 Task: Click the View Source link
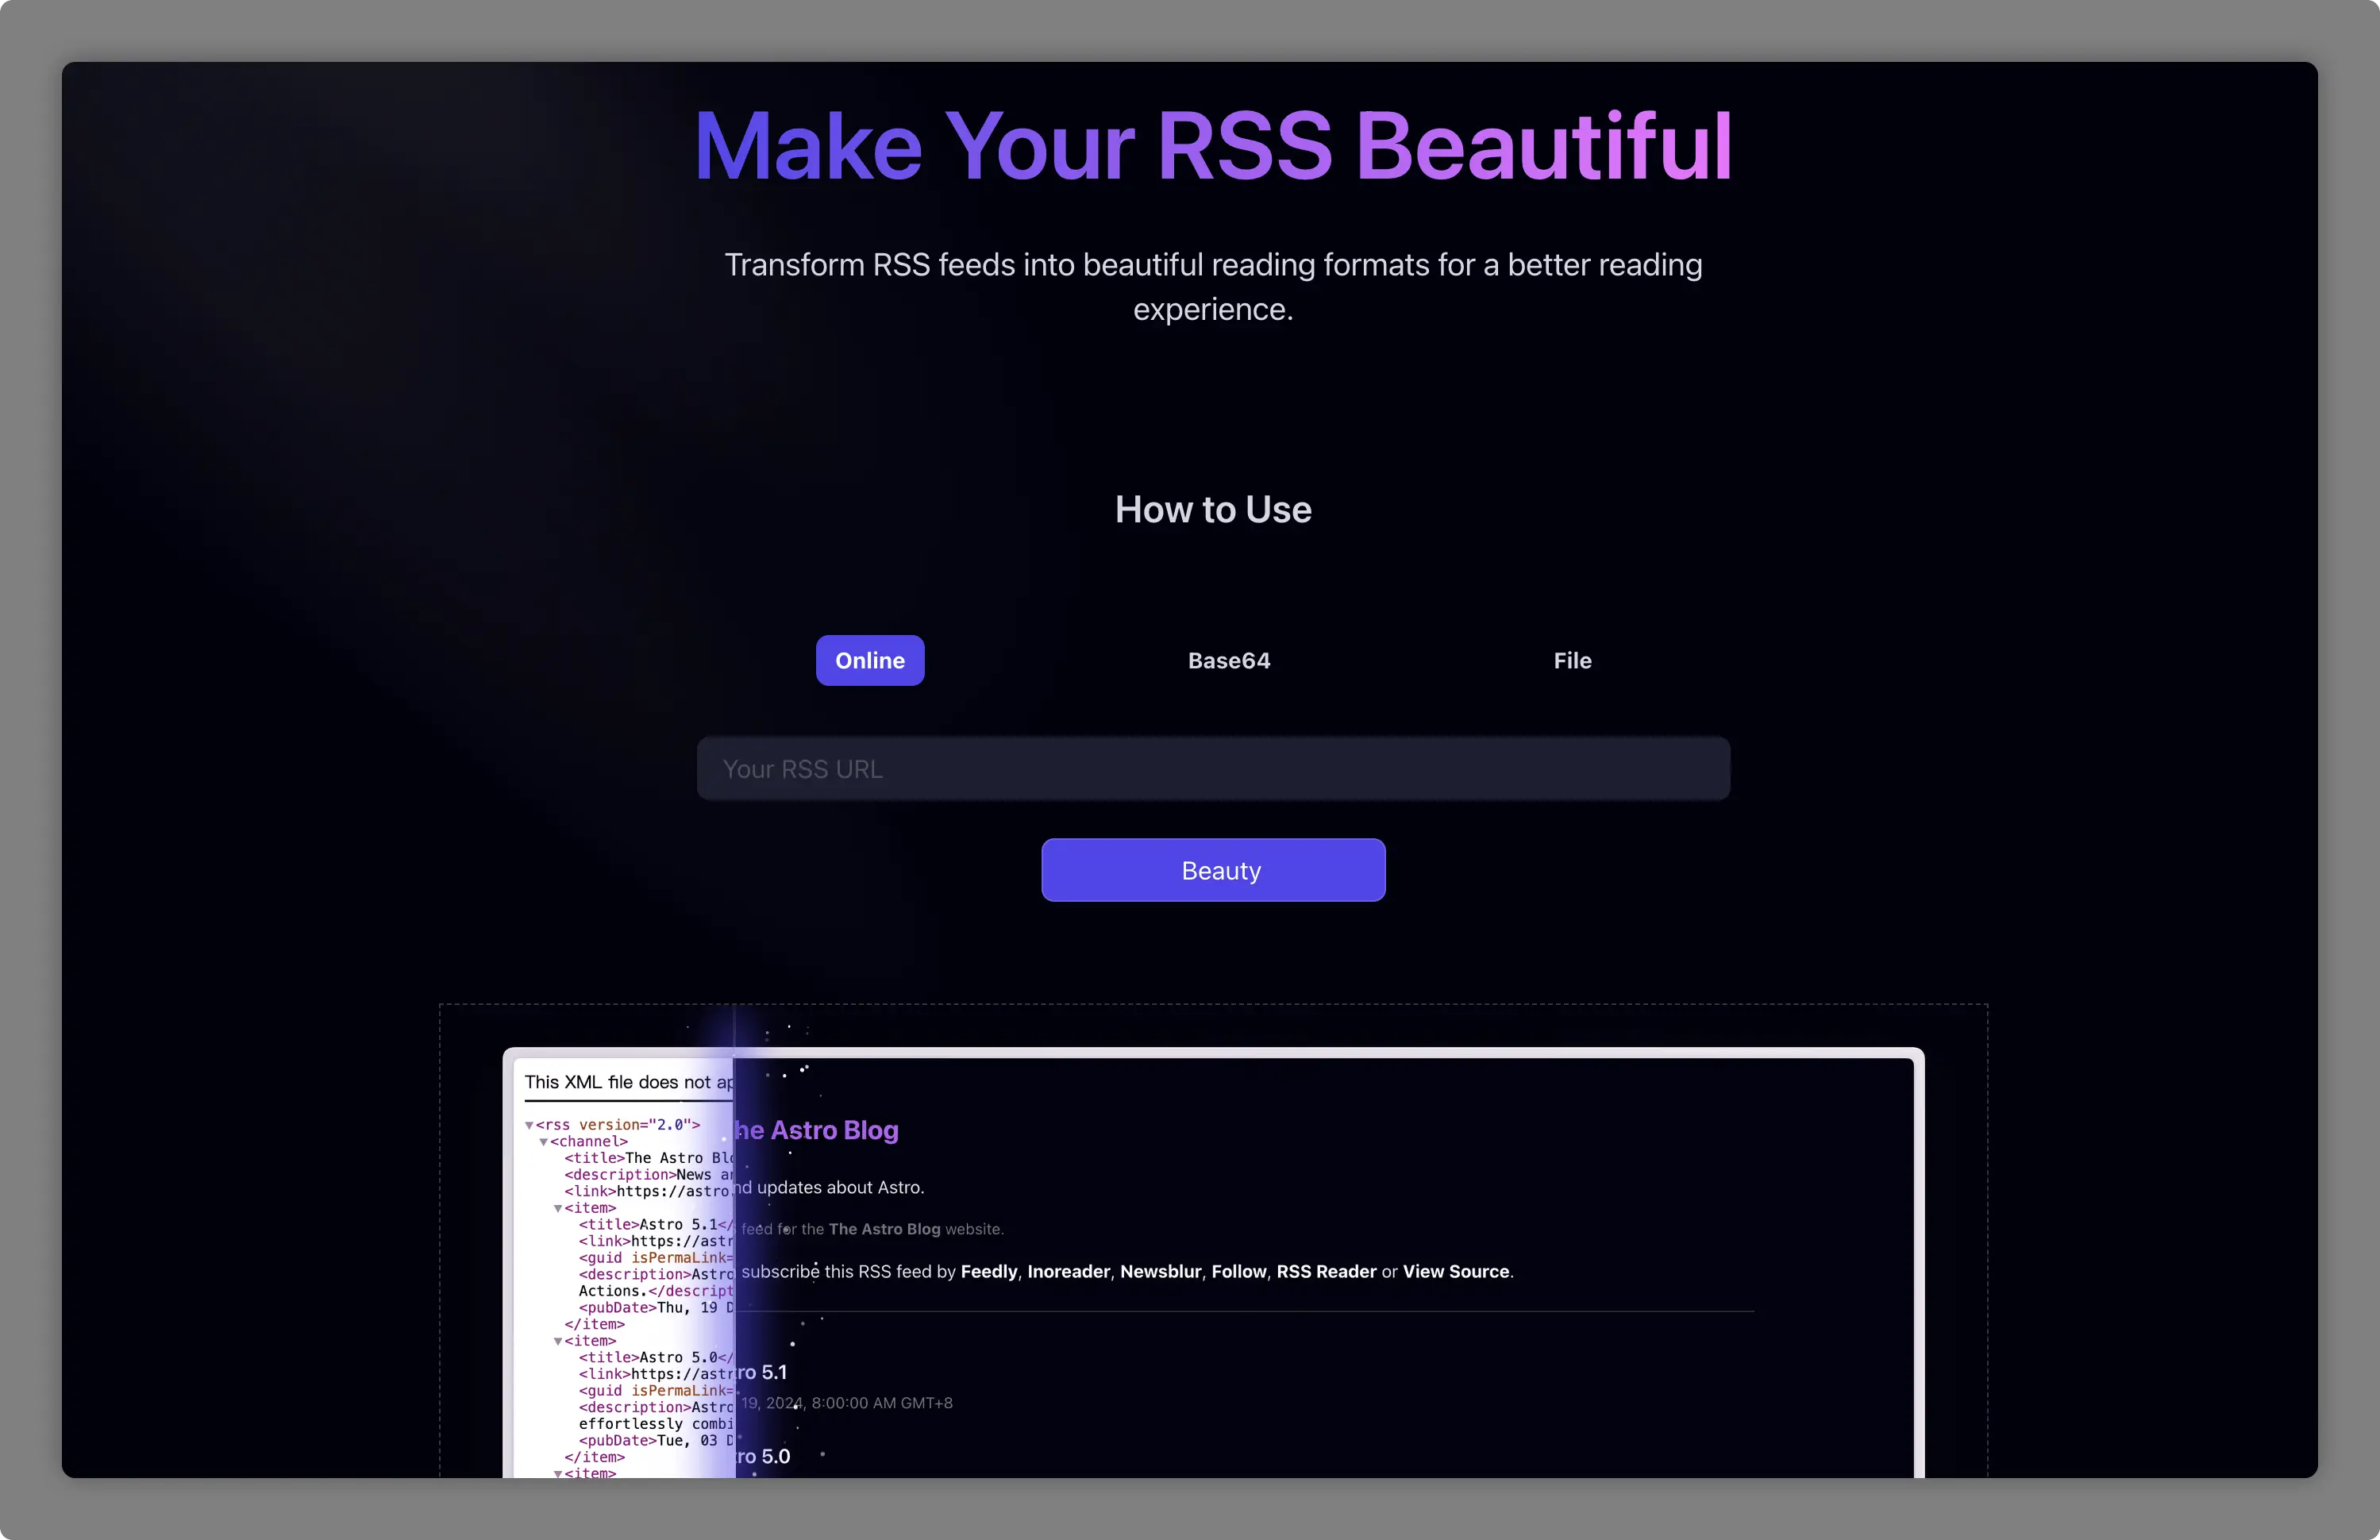pos(1456,1271)
